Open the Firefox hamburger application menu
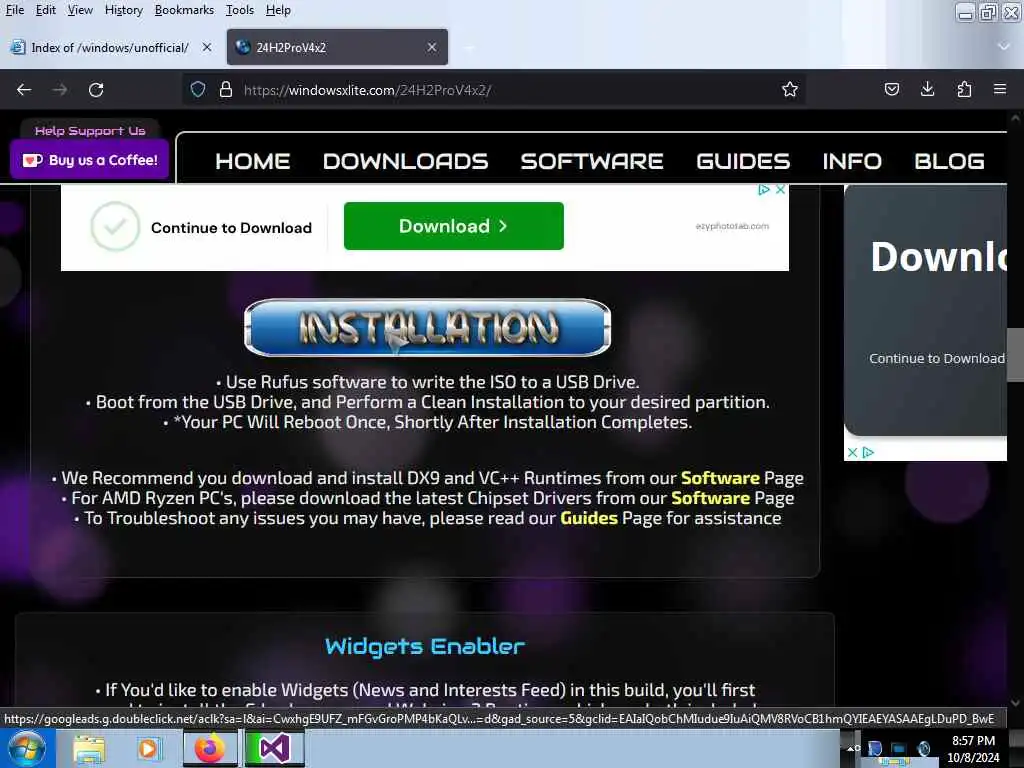The width and height of the screenshot is (1024, 768). coord(1000,89)
